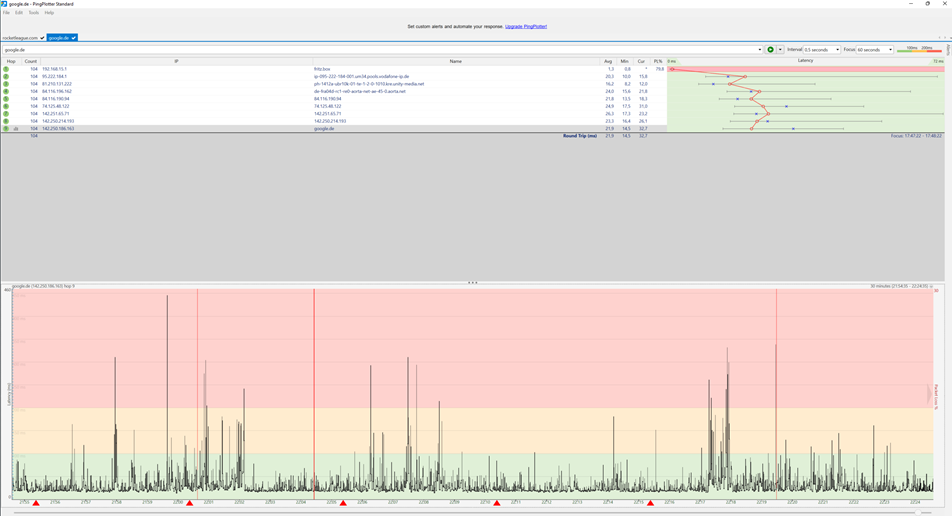Sort by the Hop column header
The width and height of the screenshot is (952, 516).
(11, 61)
